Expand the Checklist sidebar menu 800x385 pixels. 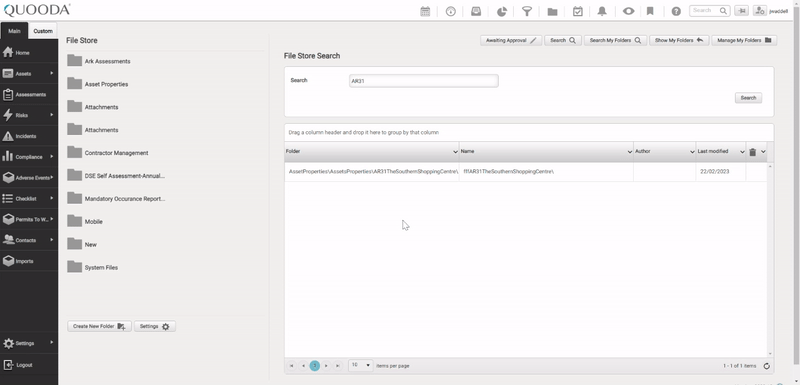29,198
